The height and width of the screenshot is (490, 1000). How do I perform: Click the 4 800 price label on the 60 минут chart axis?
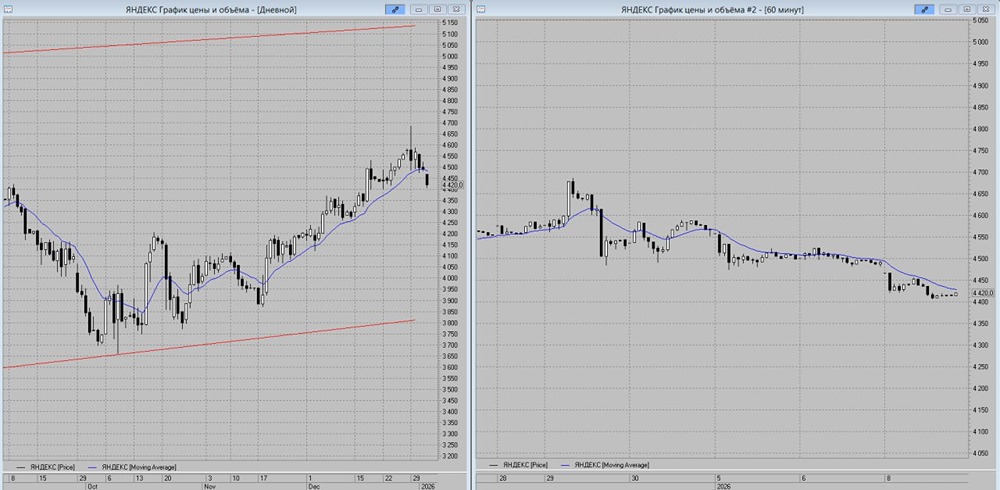coord(979,129)
